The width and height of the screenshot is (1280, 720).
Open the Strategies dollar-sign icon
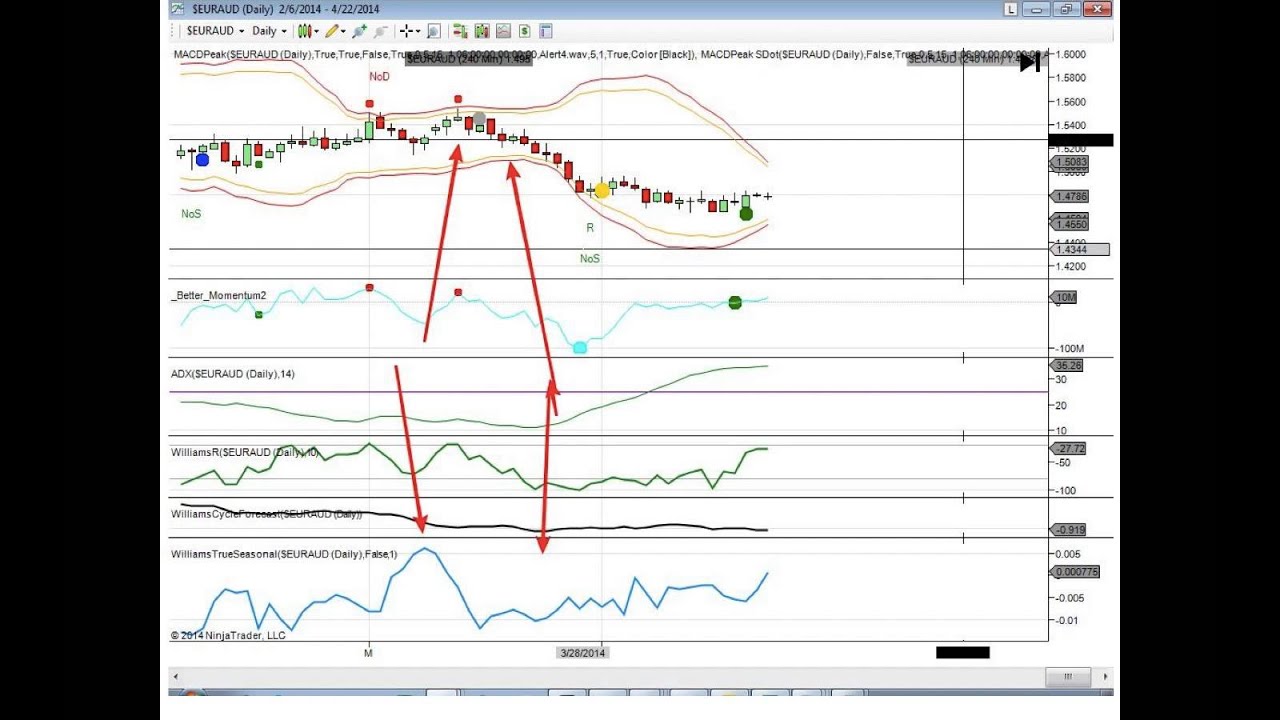click(524, 31)
